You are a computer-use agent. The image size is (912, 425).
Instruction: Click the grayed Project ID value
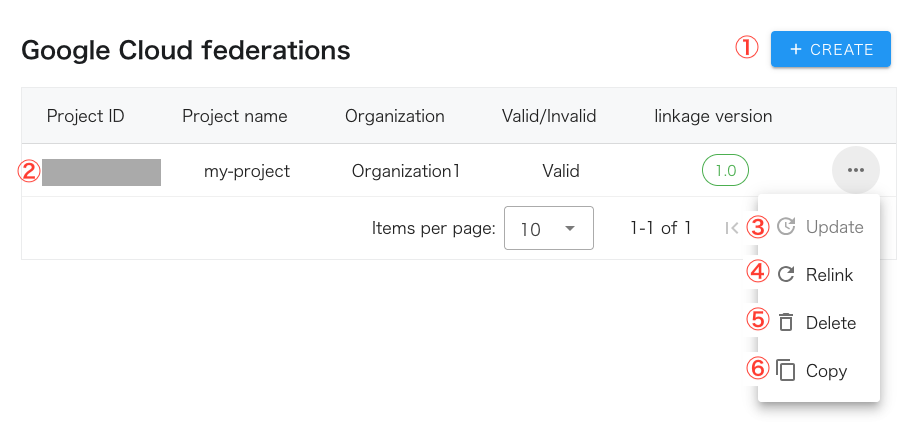(101, 172)
